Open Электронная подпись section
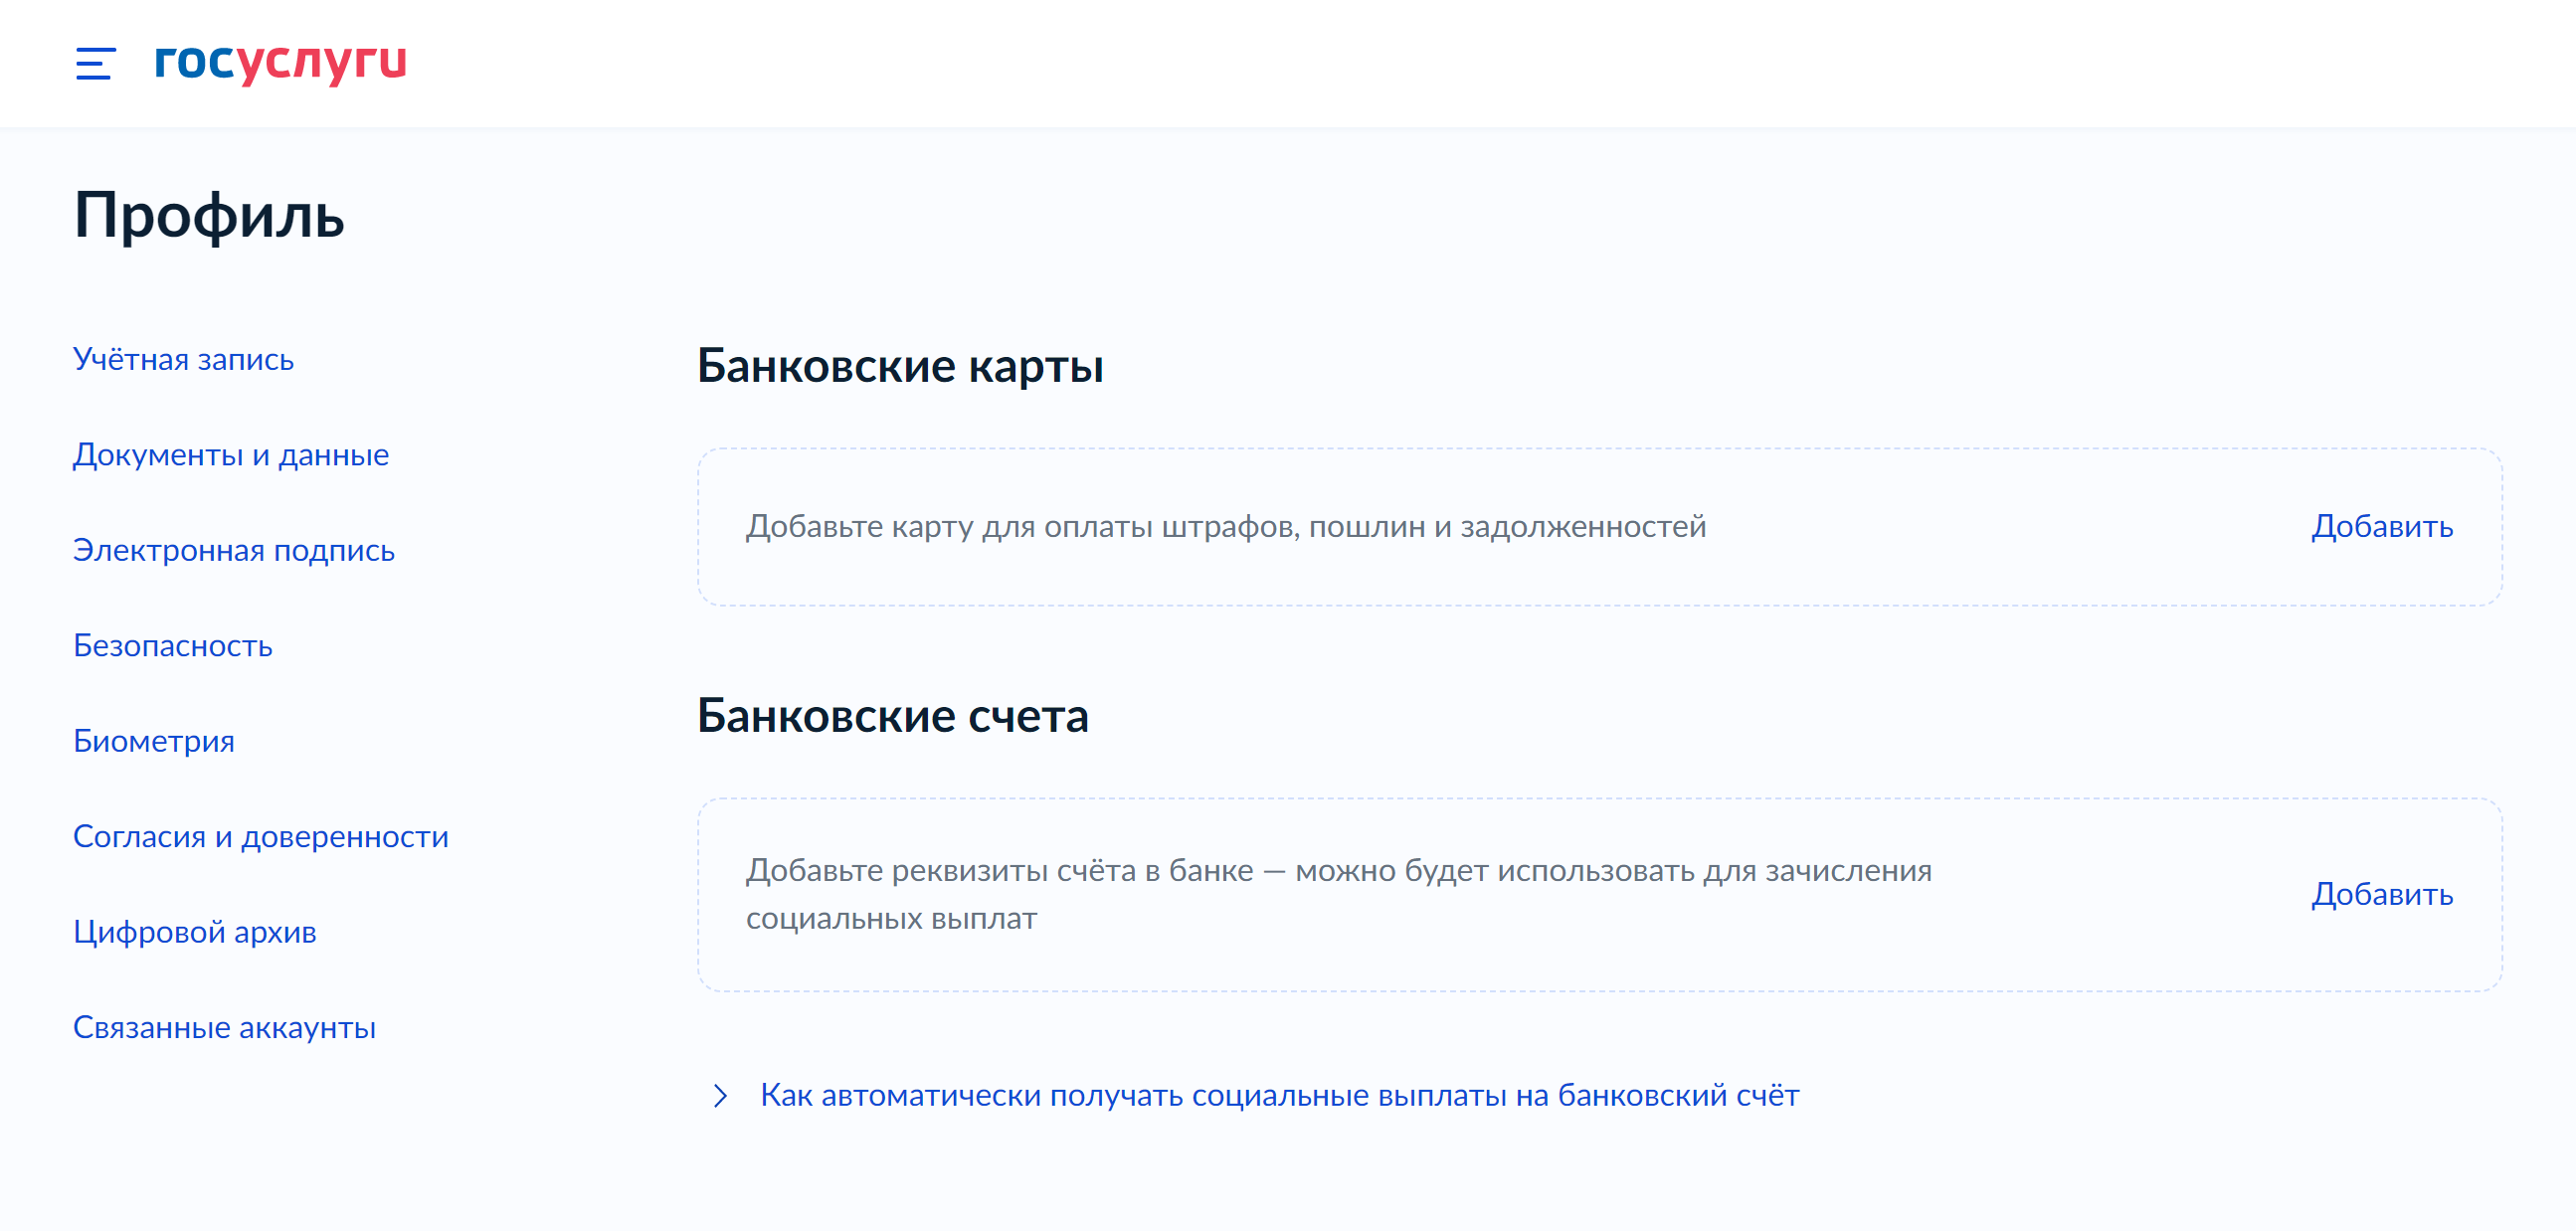Image resolution: width=2576 pixels, height=1231 pixels. (x=234, y=550)
